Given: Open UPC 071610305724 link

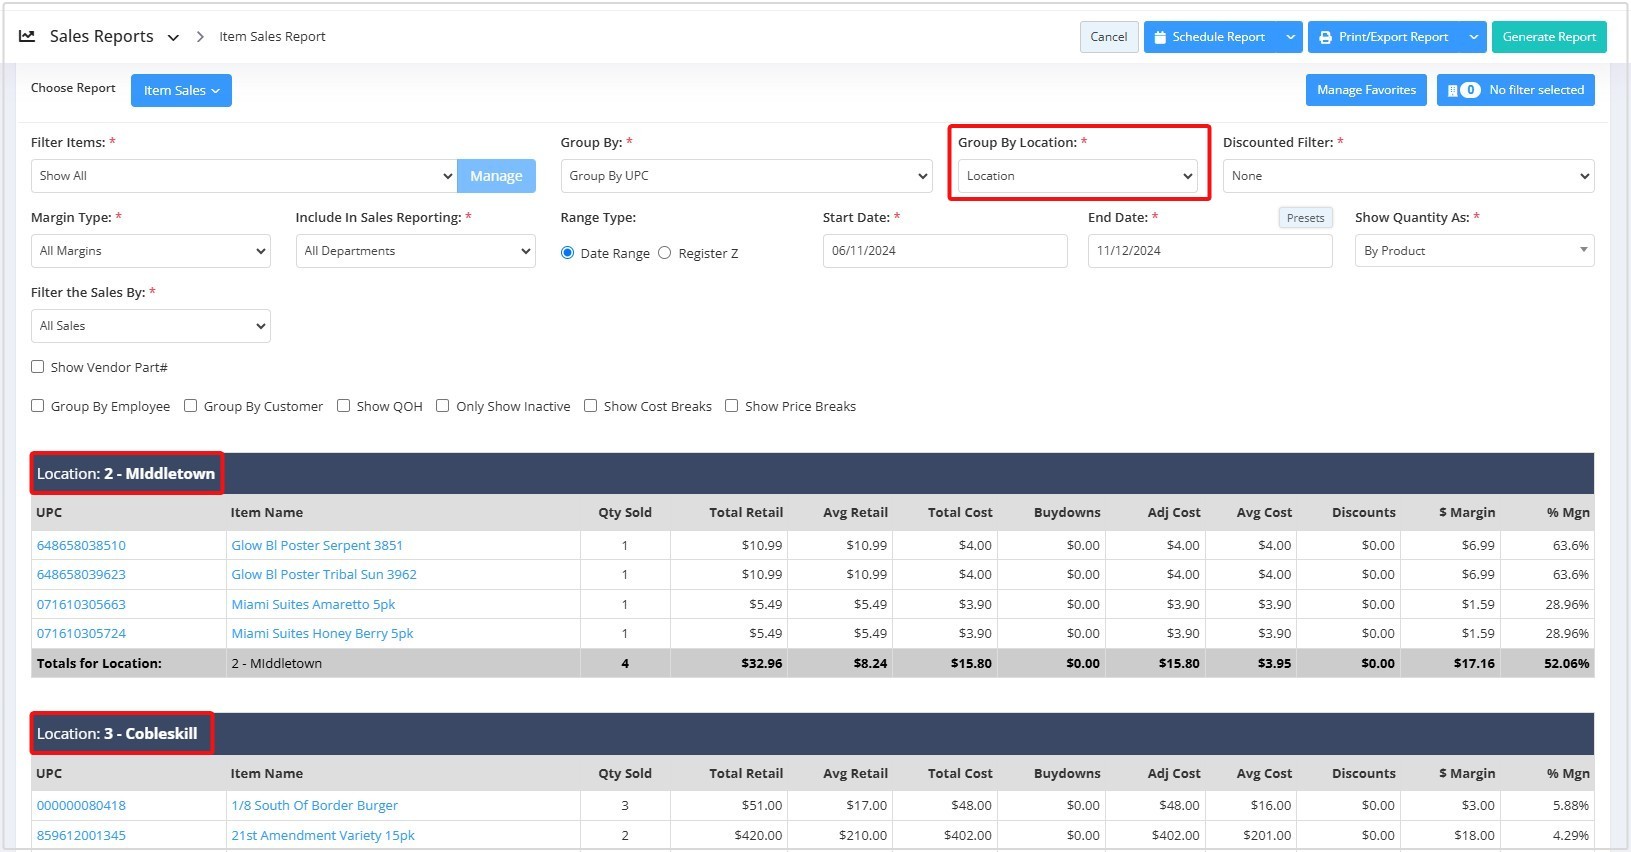Looking at the screenshot, I should pyautogui.click(x=81, y=634).
